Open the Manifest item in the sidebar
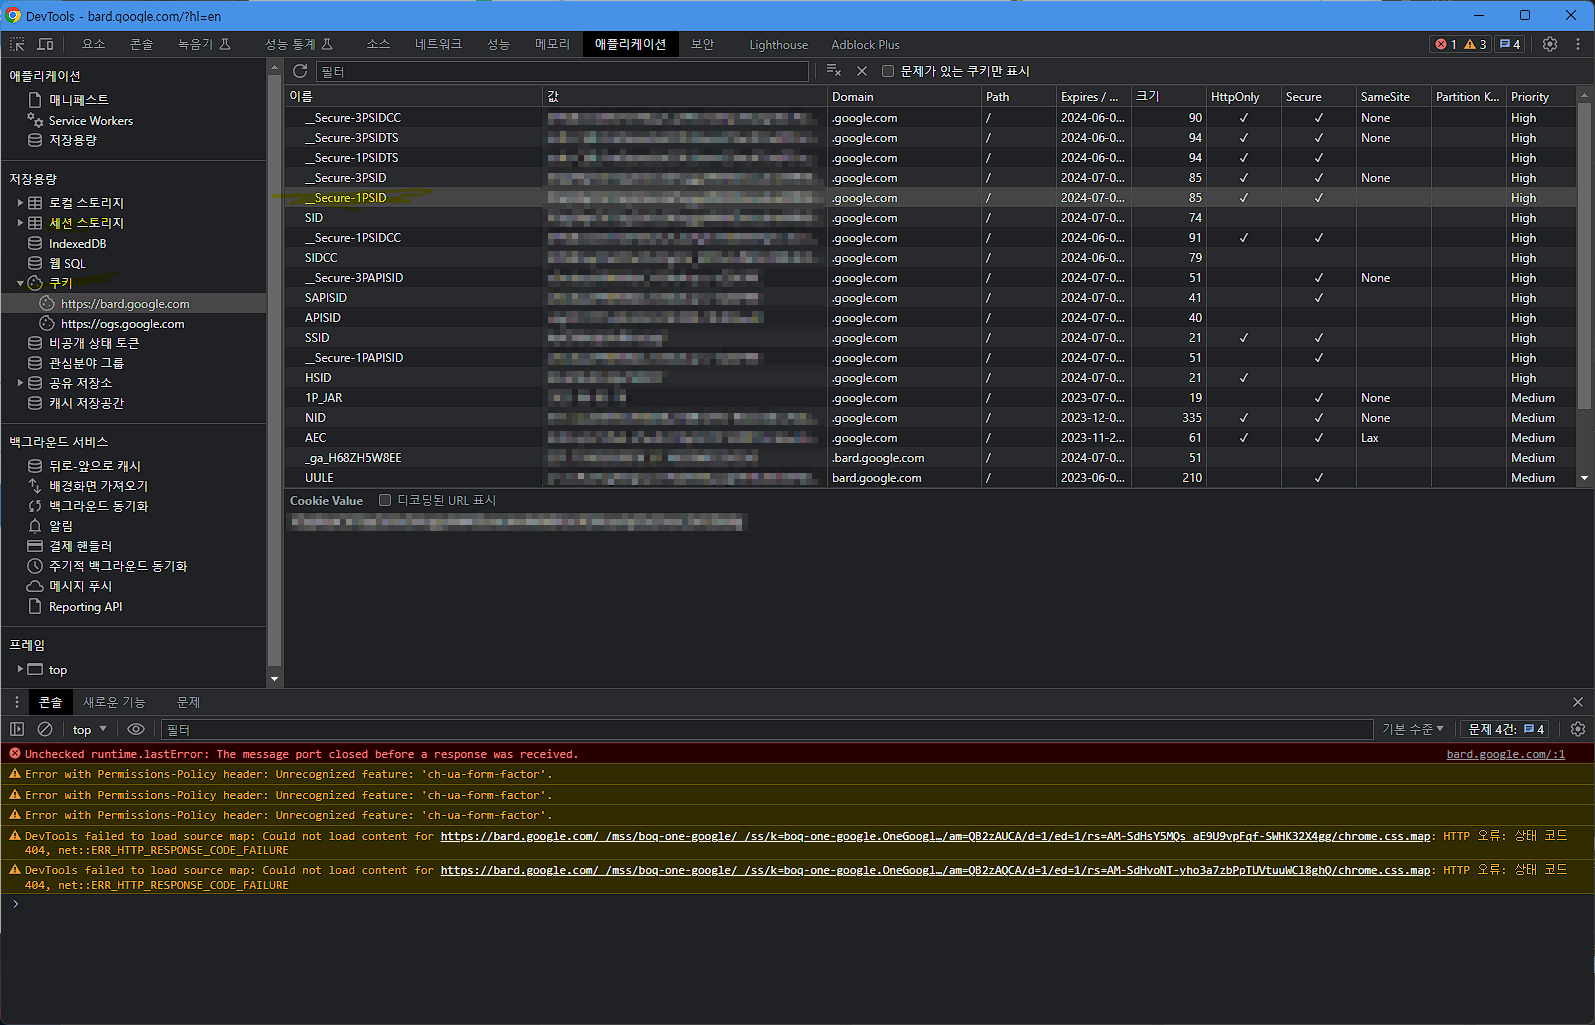Viewport: 1595px width, 1025px height. pyautogui.click(x=79, y=100)
